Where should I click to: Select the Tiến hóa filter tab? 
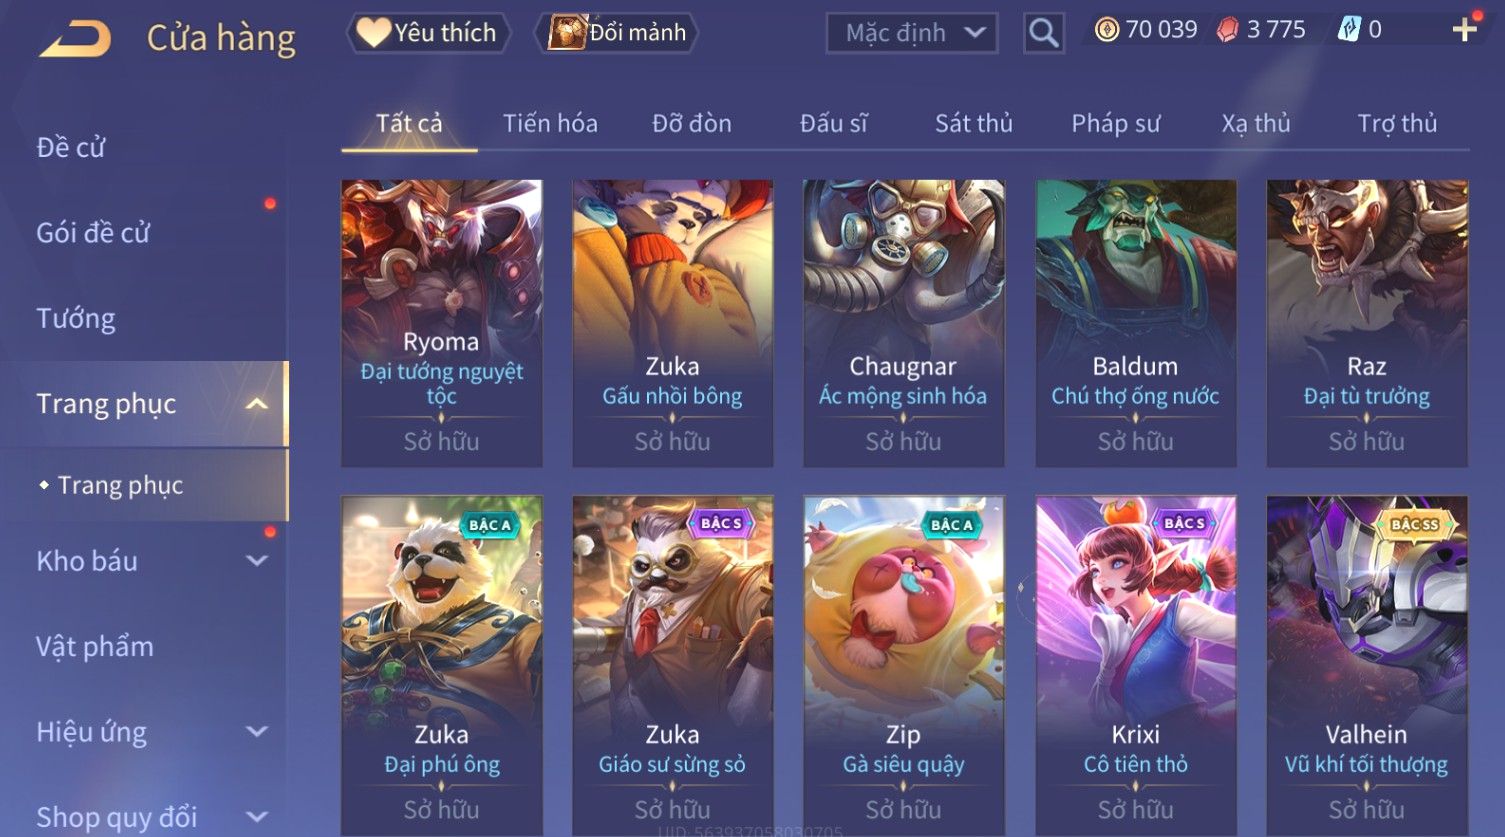[x=550, y=123]
